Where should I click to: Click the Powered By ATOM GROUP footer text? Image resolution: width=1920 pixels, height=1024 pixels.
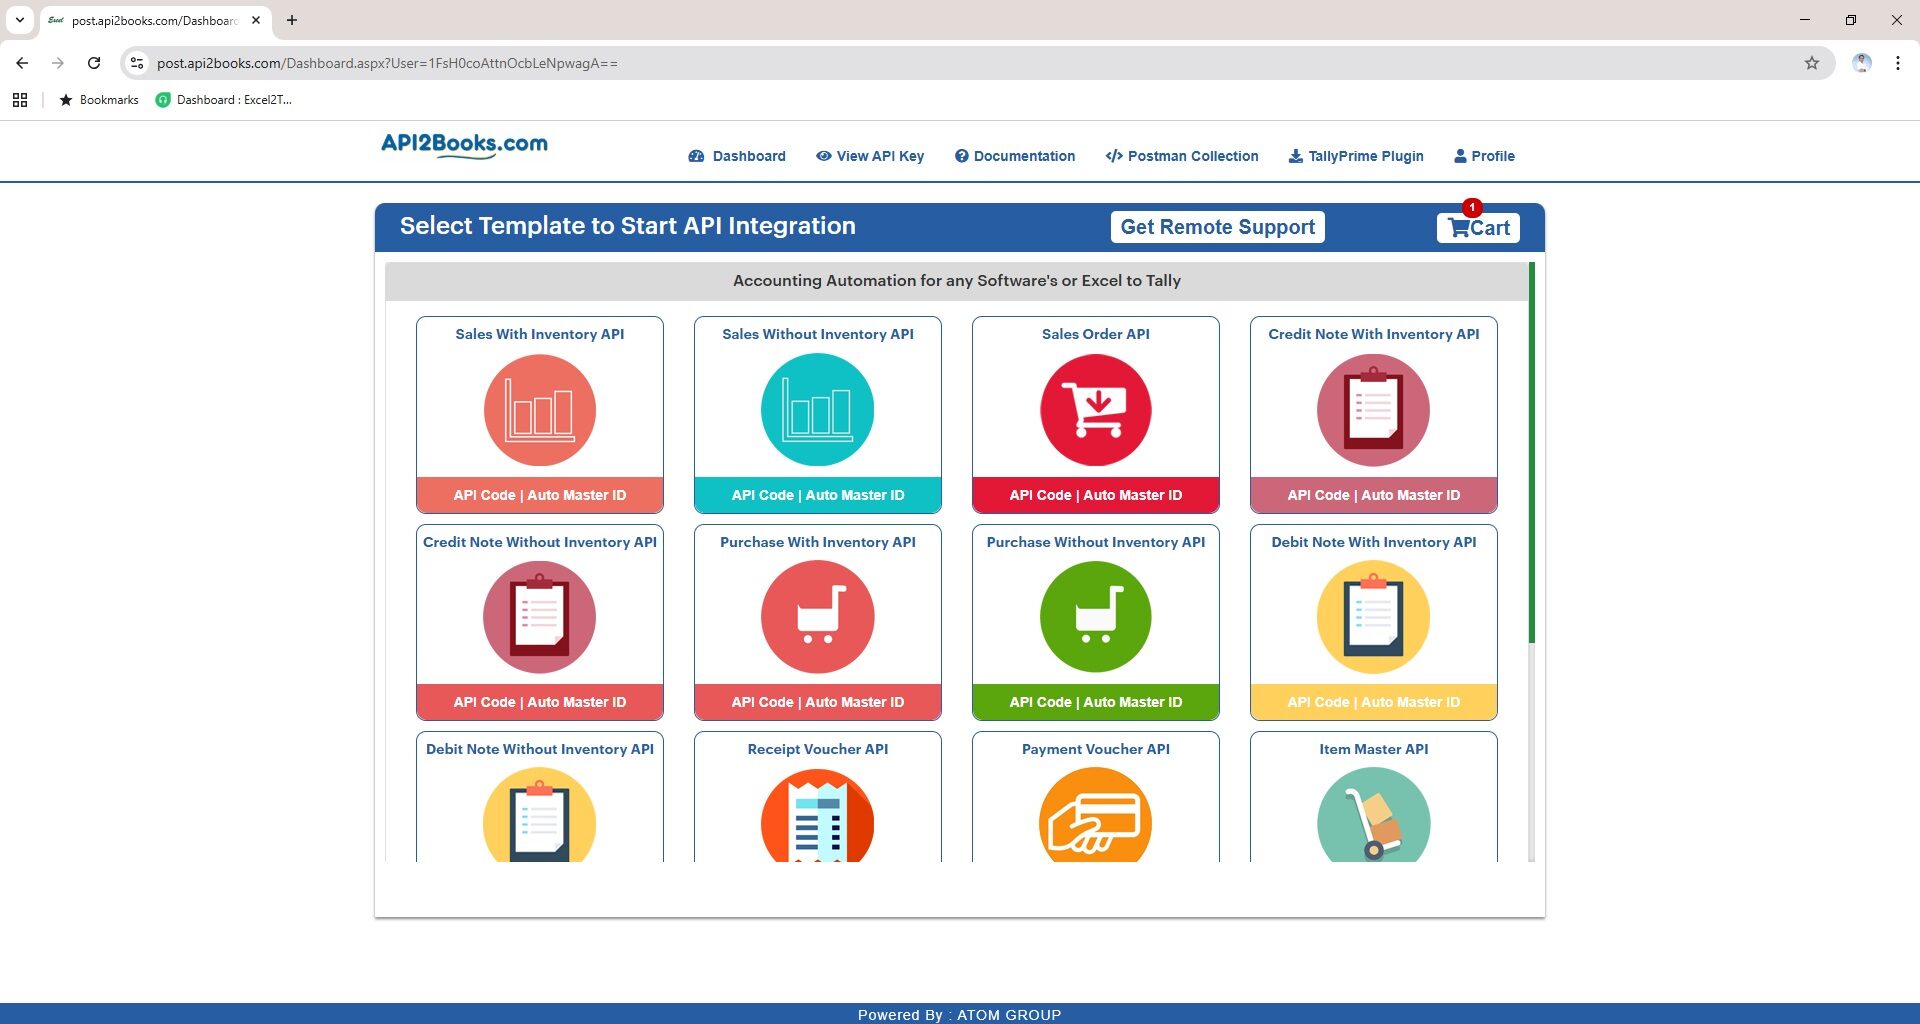click(960, 1014)
